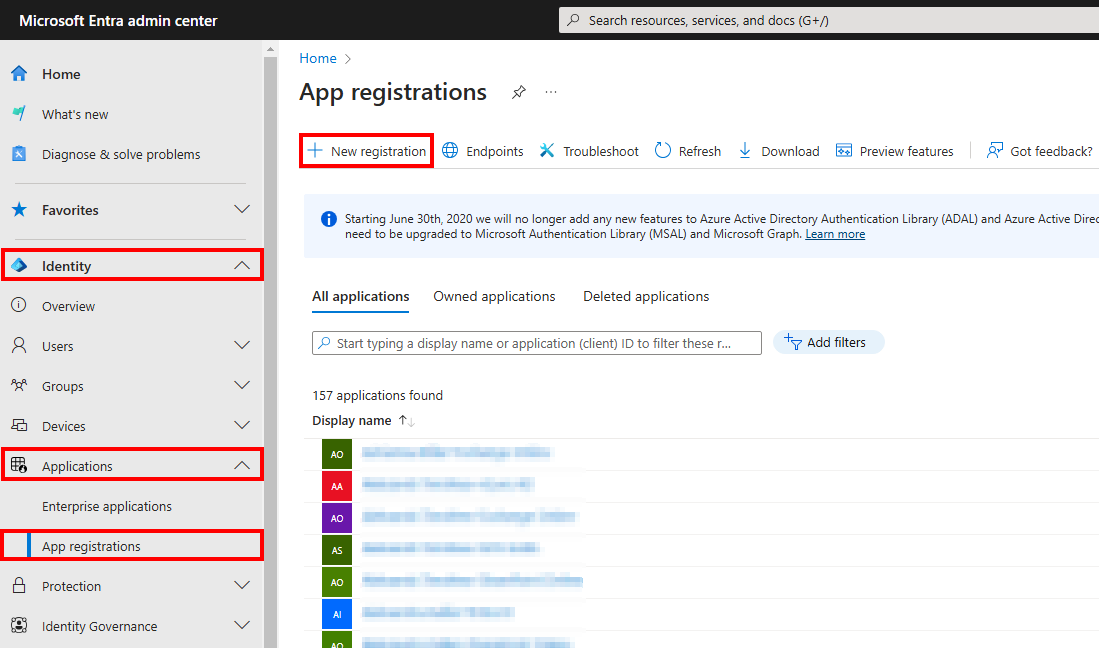
Task: Expand the Groups section
Action: coord(241,385)
